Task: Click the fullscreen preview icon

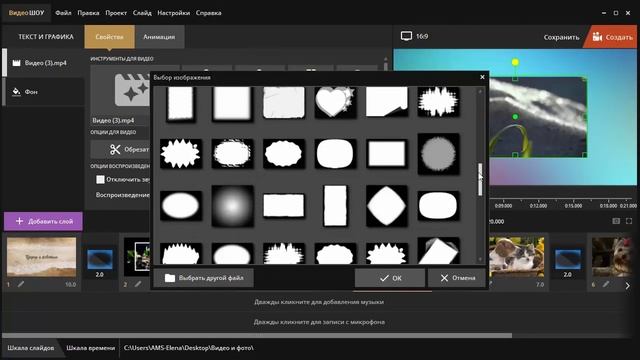Action: [x=629, y=221]
